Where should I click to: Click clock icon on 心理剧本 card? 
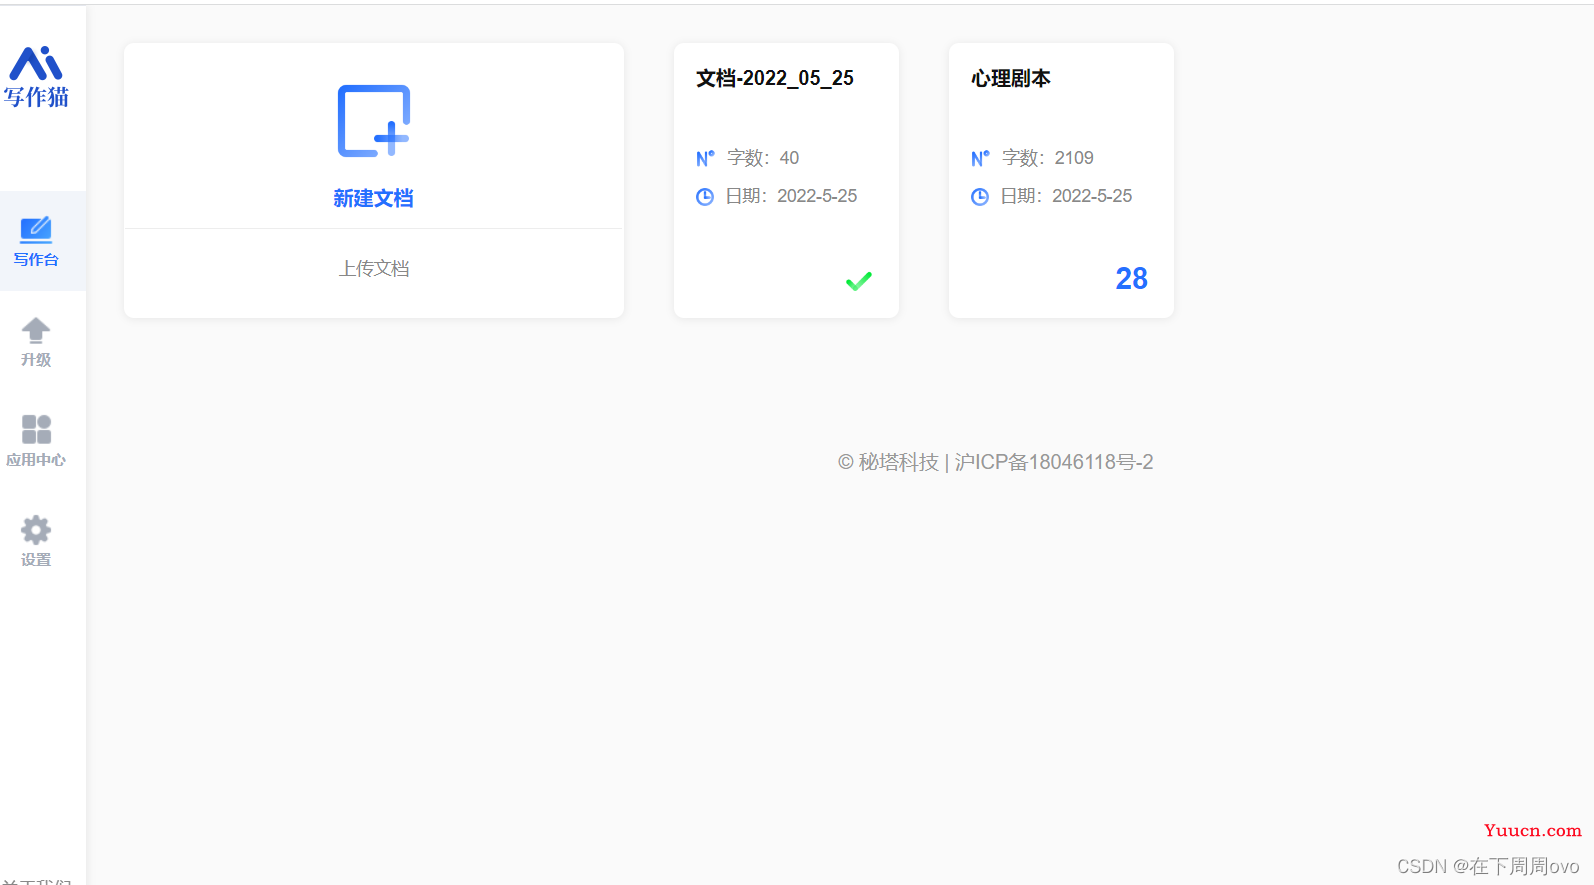coord(980,196)
